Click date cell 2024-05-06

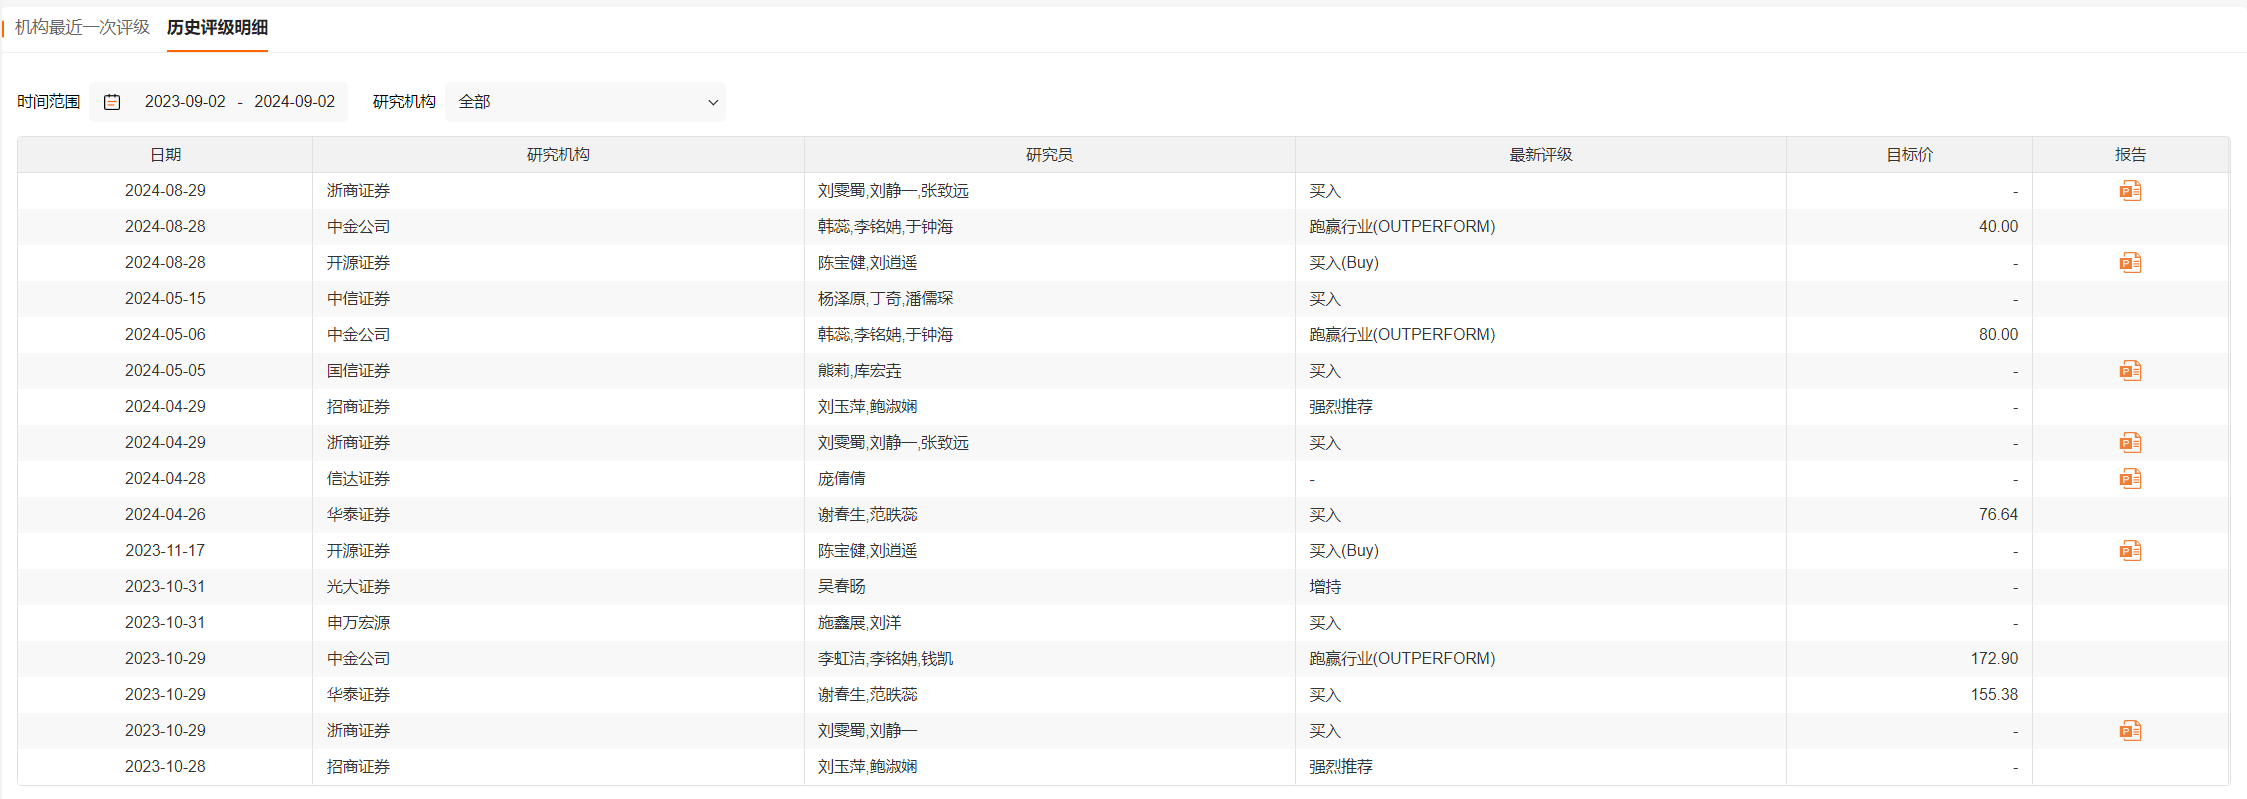pyautogui.click(x=165, y=335)
